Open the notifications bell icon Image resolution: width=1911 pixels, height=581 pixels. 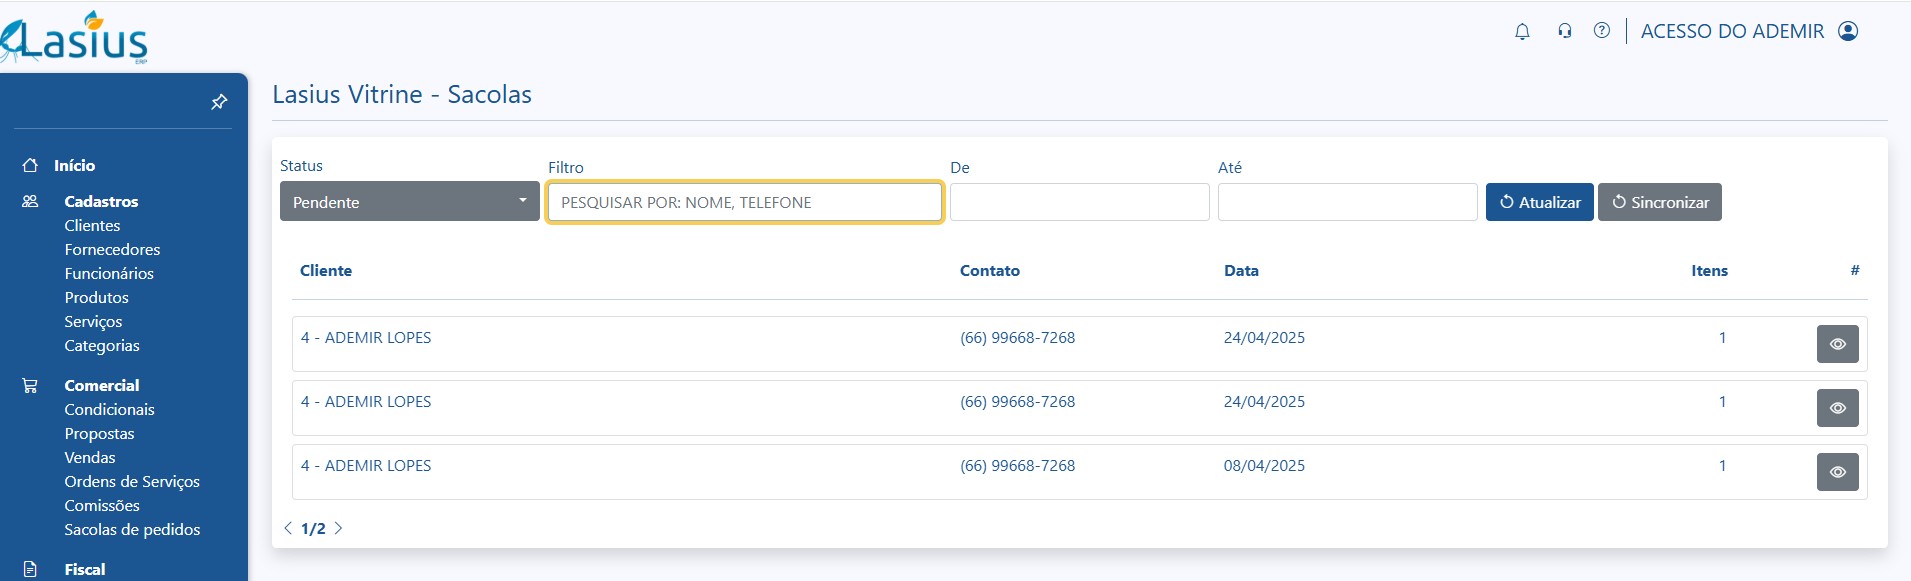pos(1522,31)
